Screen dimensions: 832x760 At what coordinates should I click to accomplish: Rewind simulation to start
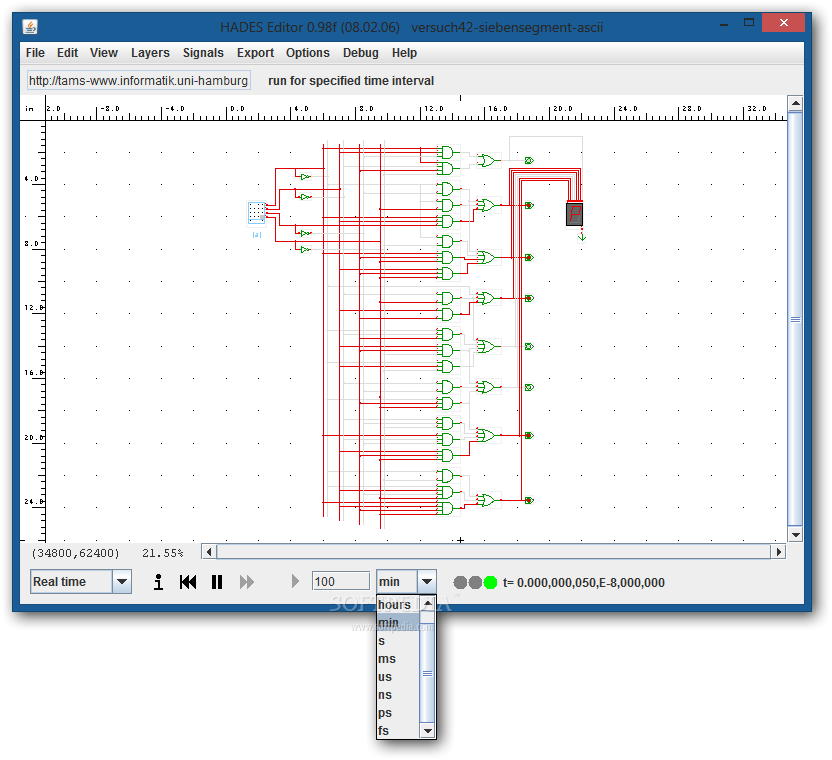(188, 582)
